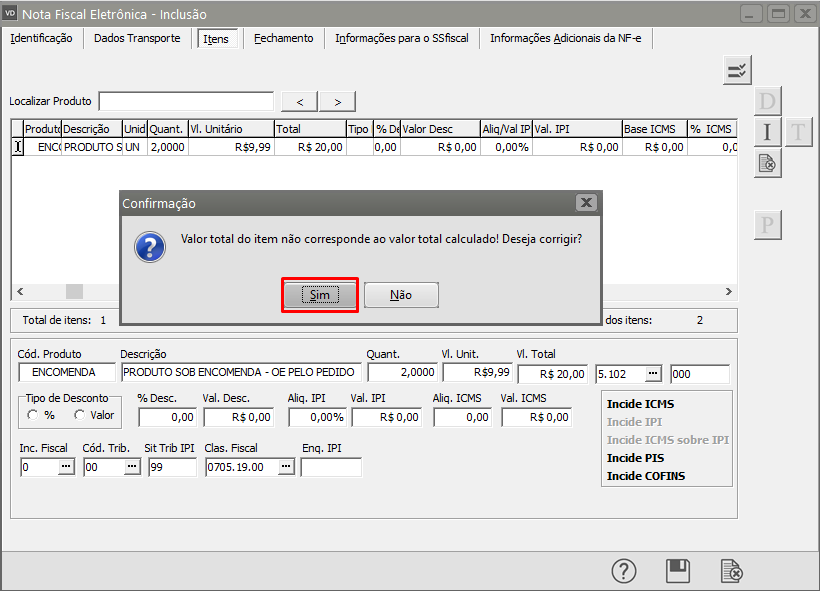
Task: Select the 'Valor' discount type radio button
Action: coord(80,415)
